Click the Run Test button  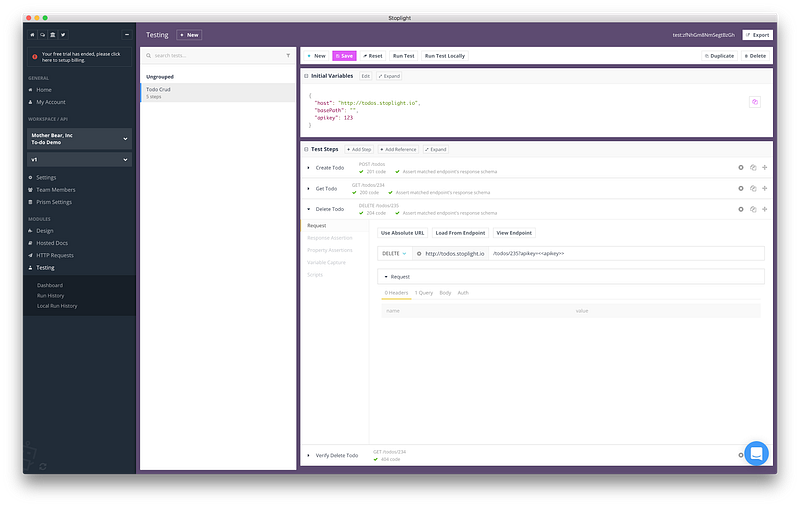tap(403, 56)
